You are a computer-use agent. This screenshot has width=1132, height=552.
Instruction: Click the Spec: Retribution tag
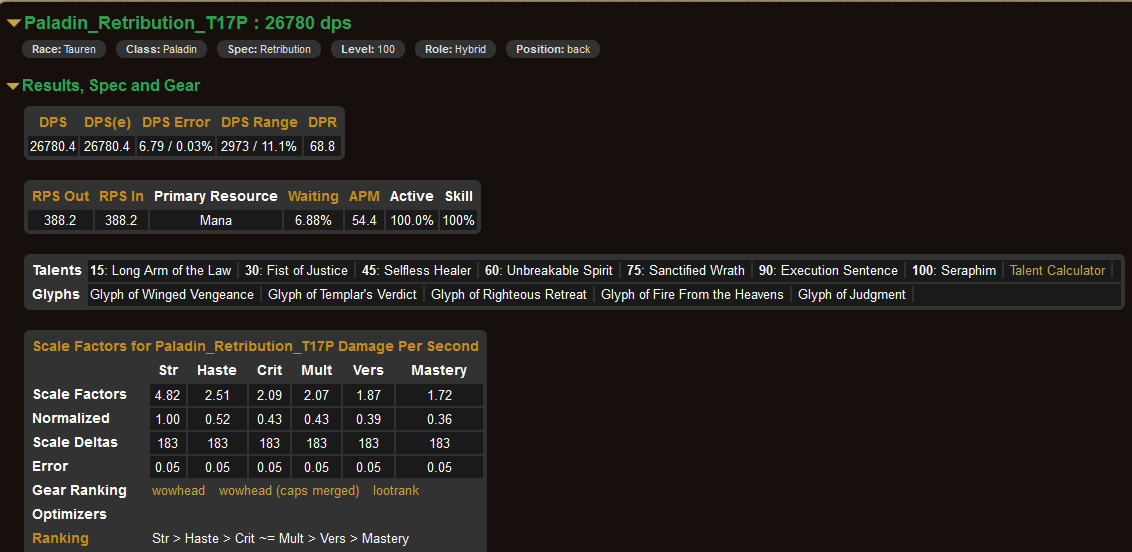coord(269,49)
